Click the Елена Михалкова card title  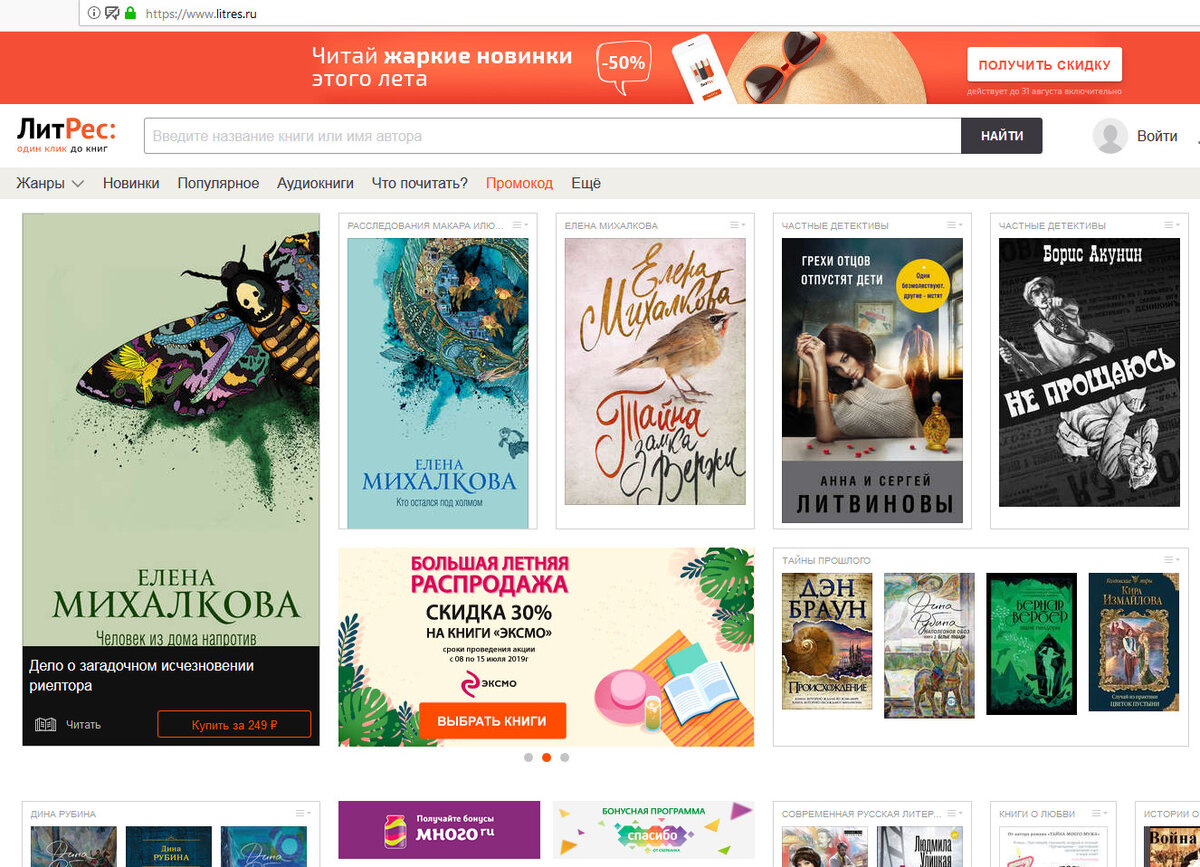[x=611, y=225]
